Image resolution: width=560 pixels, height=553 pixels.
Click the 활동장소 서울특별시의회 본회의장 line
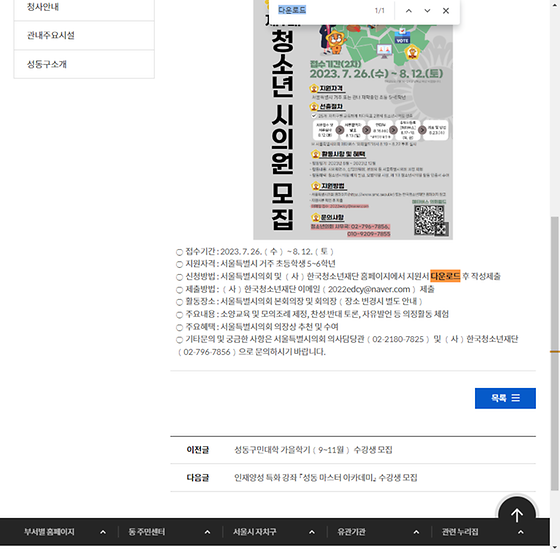click(x=299, y=302)
